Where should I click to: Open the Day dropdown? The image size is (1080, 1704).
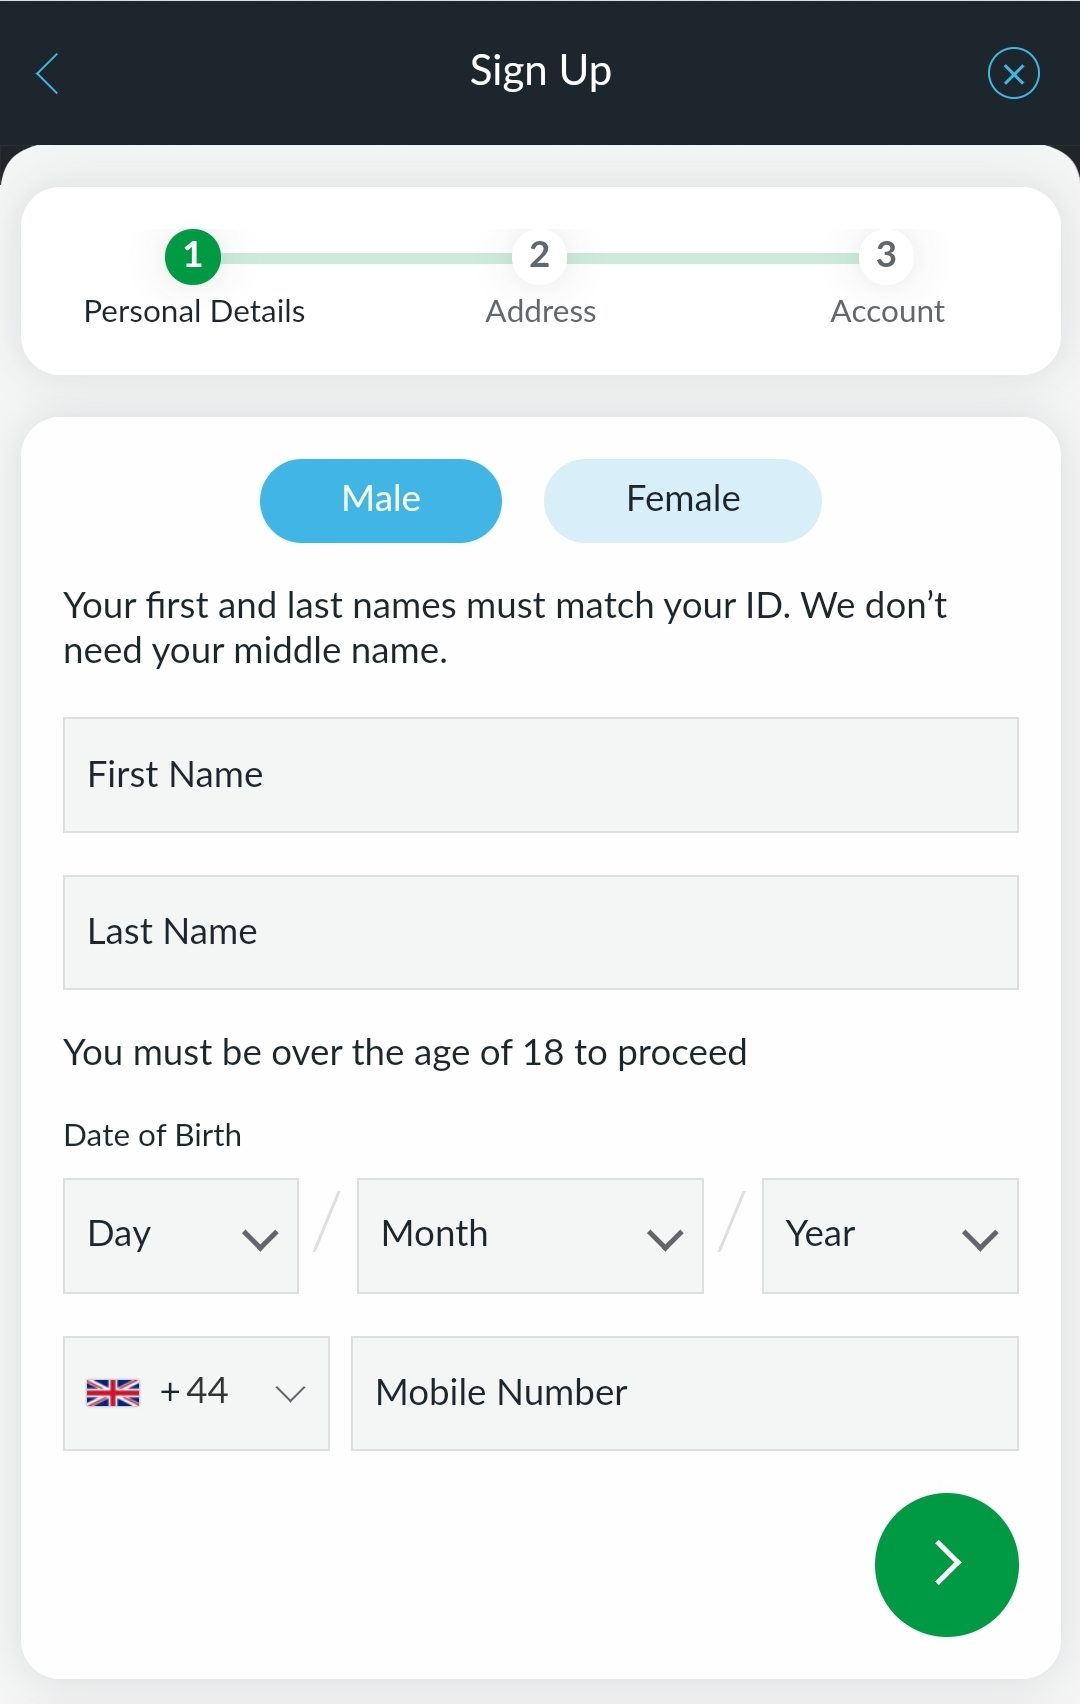181,1236
